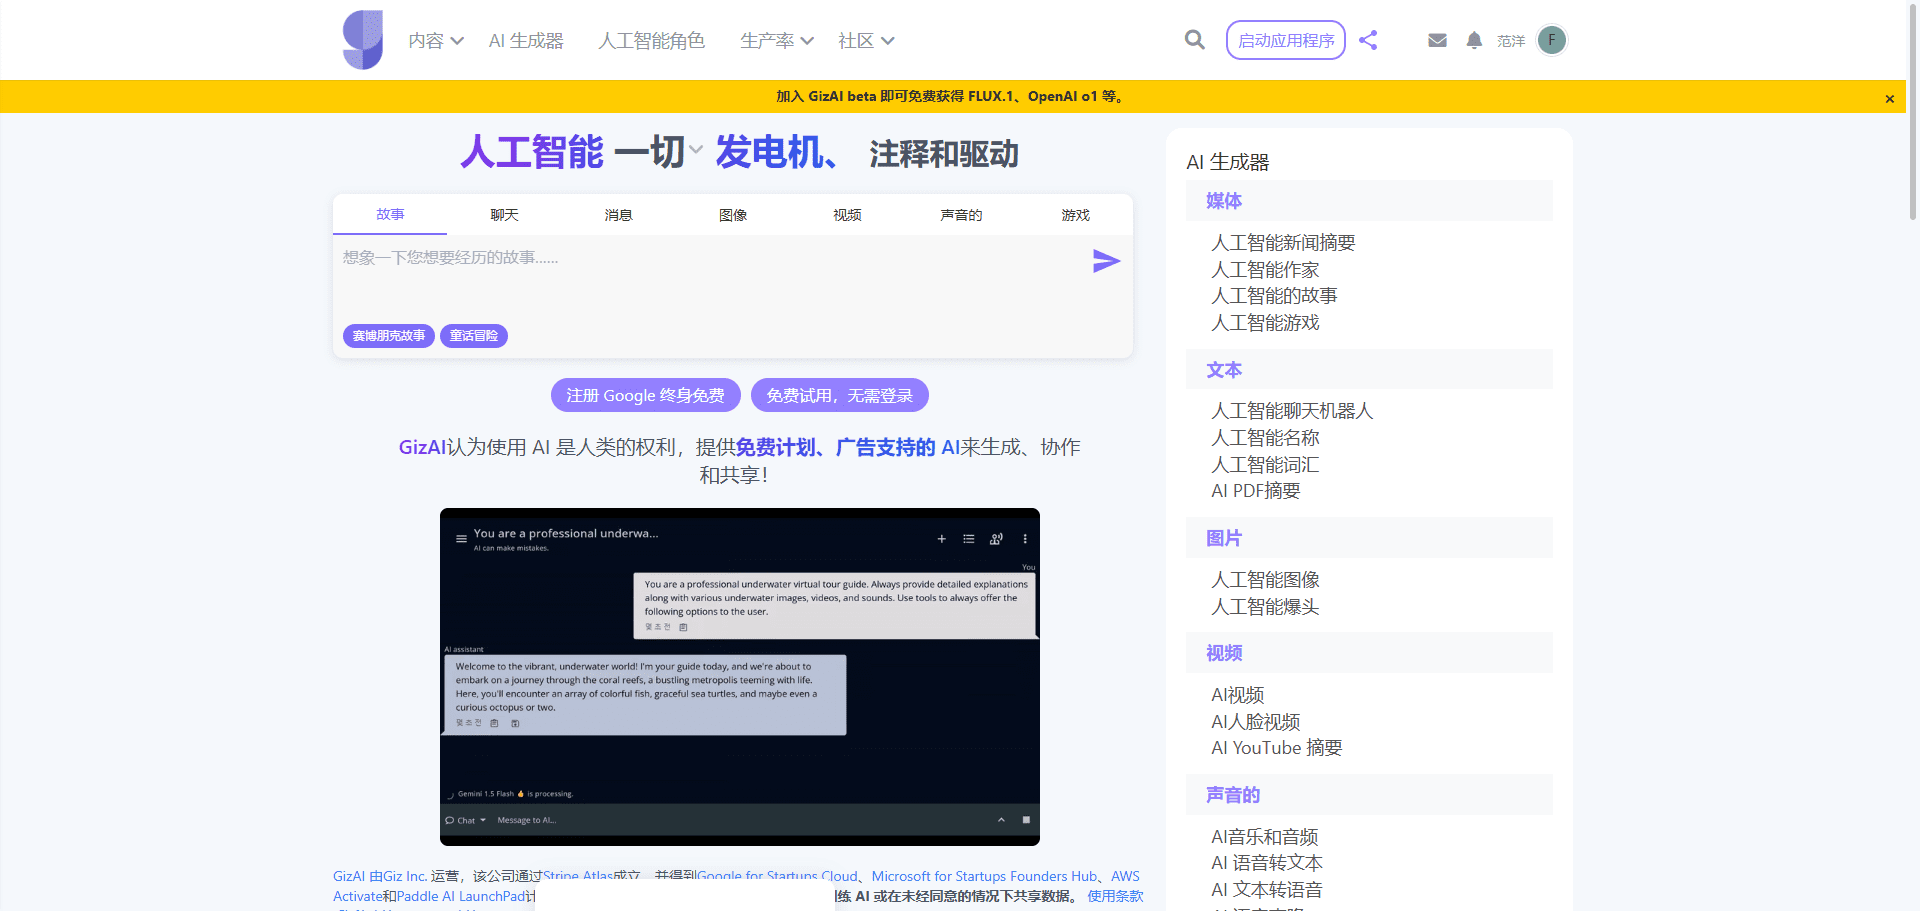Open AI 语音转文本 in sidebar
The image size is (1920, 911).
click(1267, 863)
